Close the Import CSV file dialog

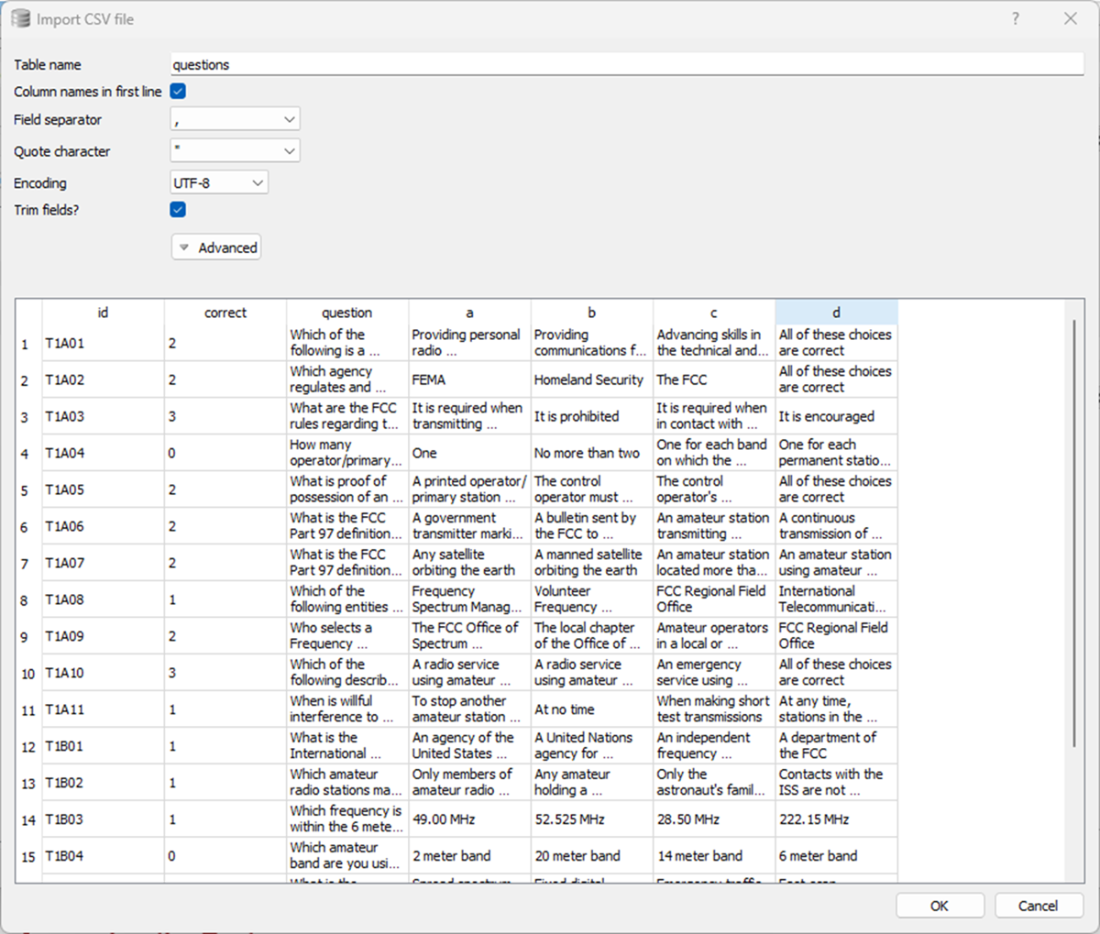click(x=1071, y=19)
